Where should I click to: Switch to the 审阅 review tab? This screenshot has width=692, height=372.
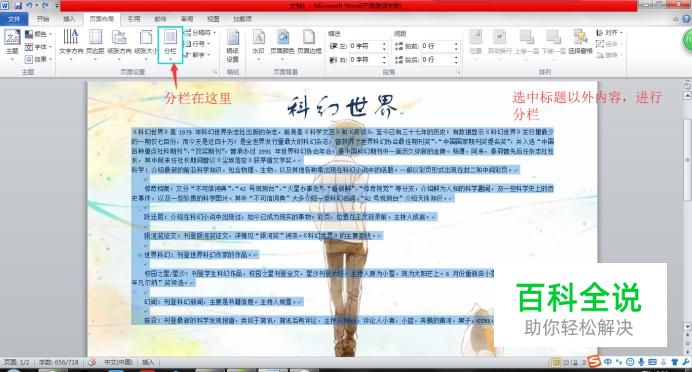[x=187, y=19]
